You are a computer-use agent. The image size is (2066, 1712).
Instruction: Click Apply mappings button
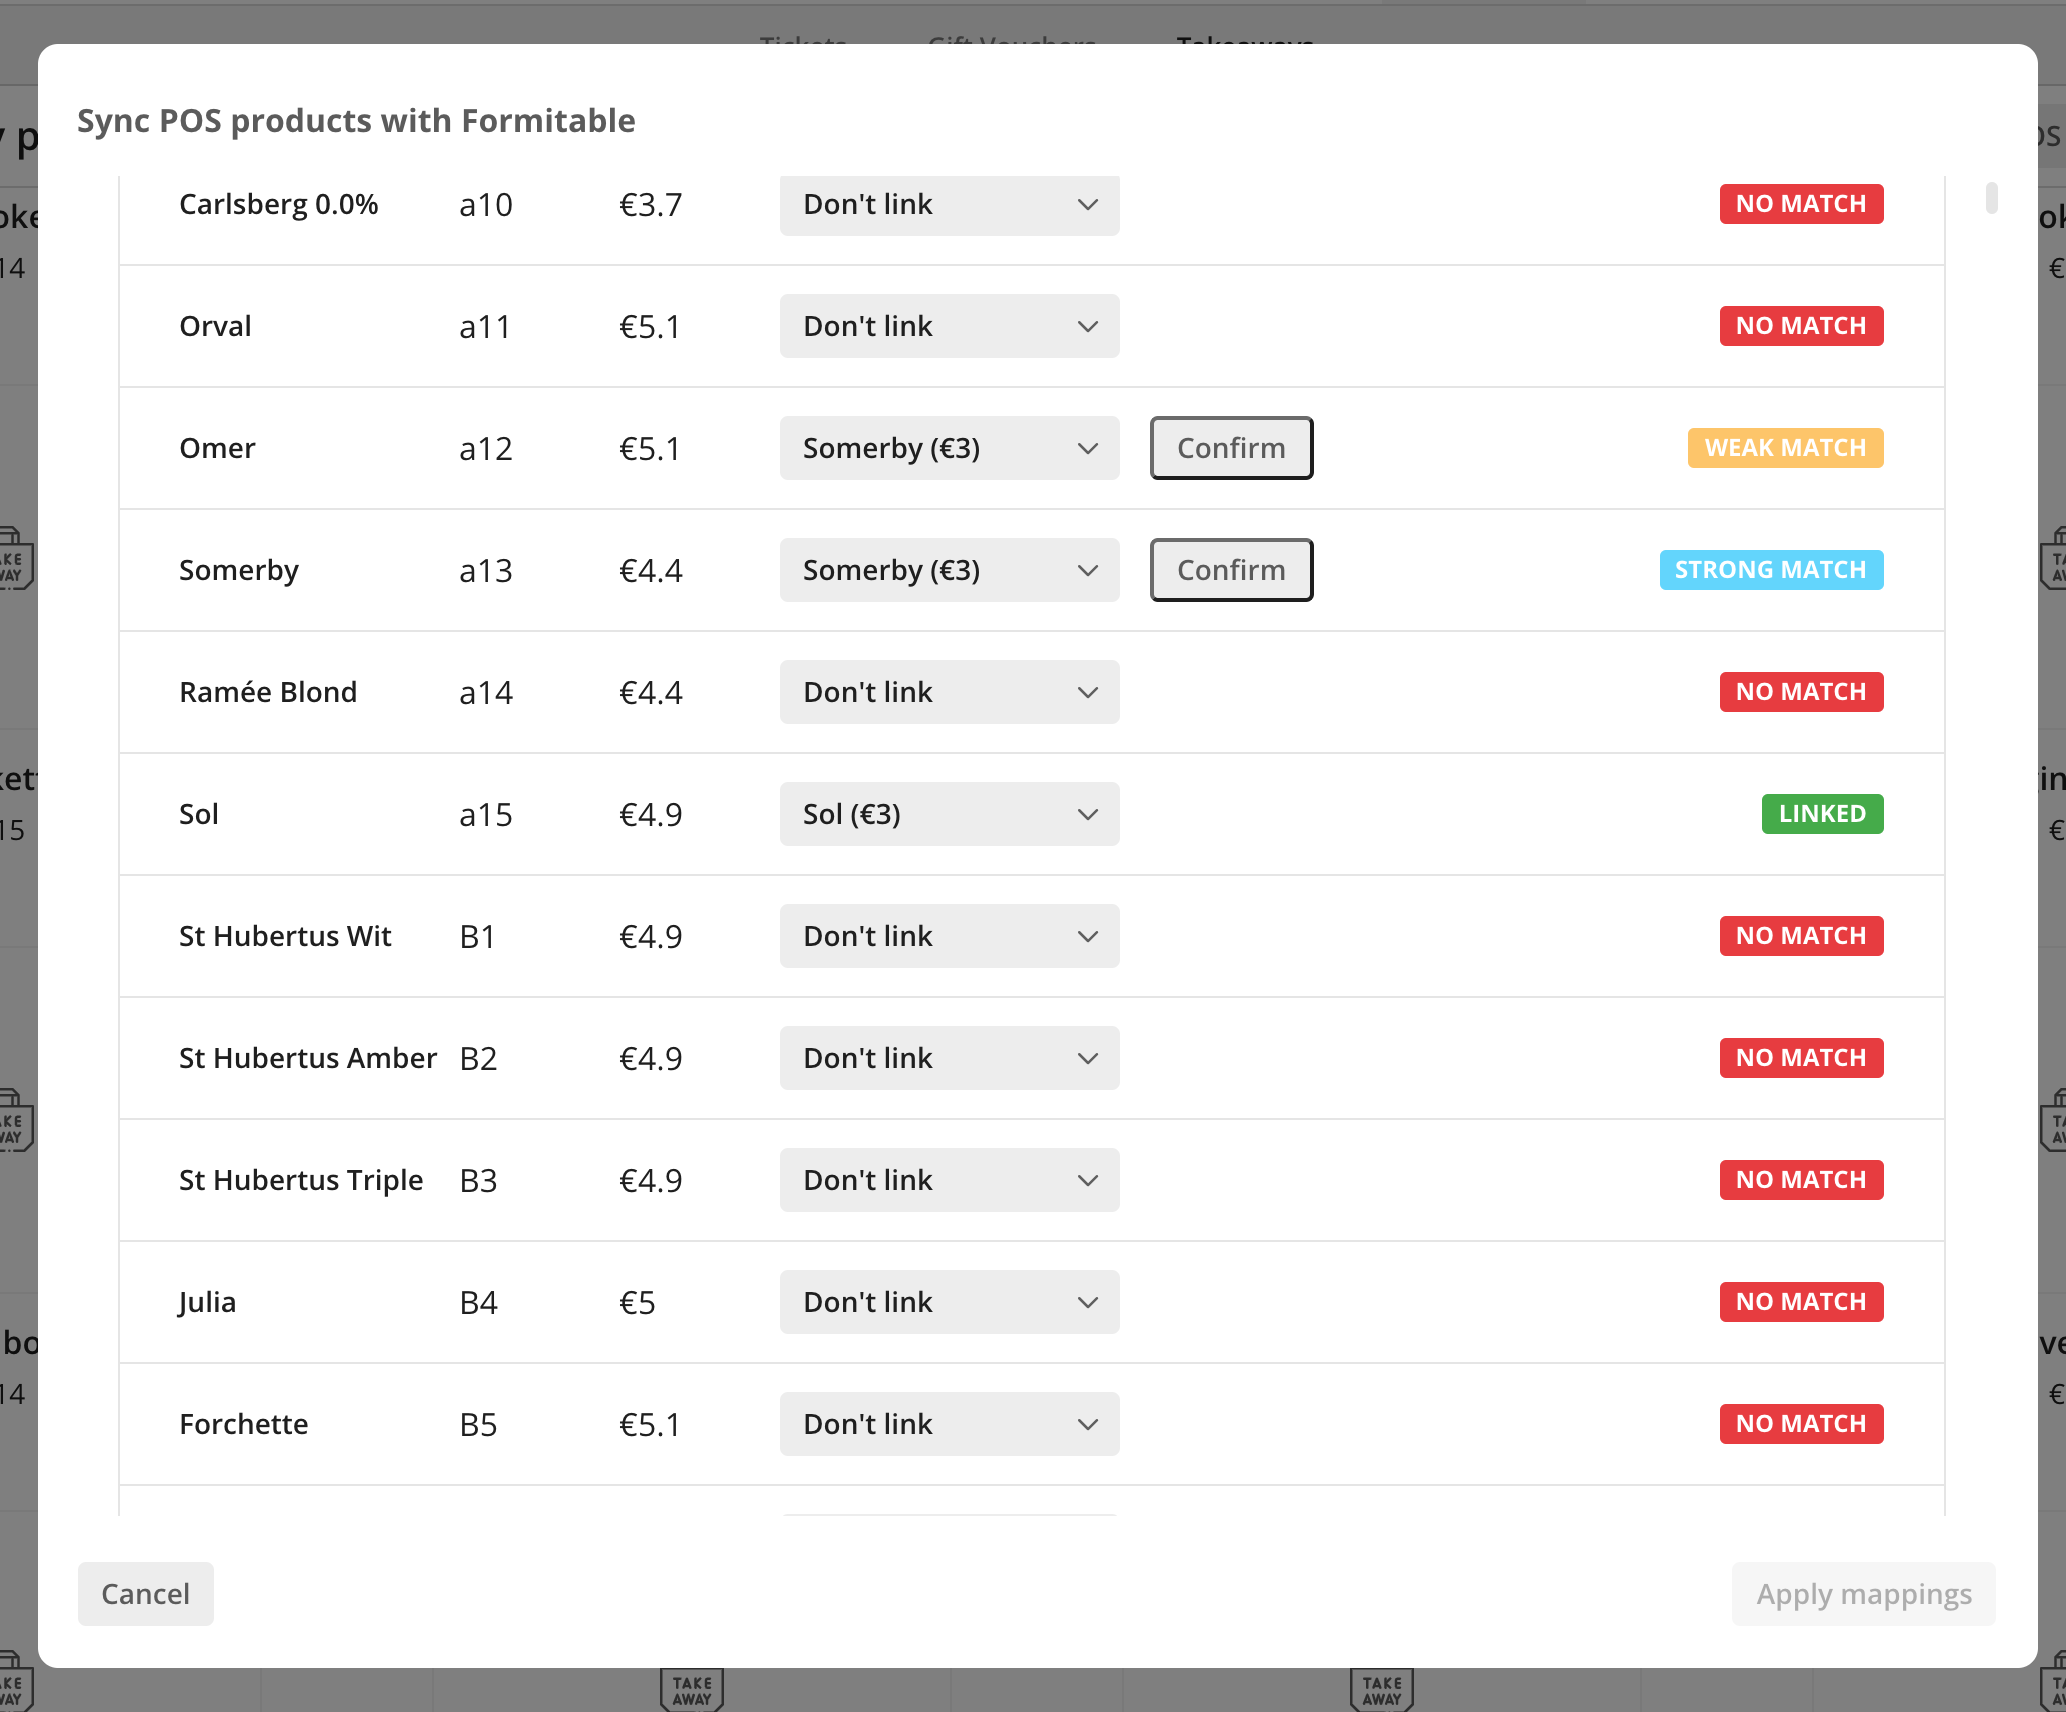click(1863, 1594)
